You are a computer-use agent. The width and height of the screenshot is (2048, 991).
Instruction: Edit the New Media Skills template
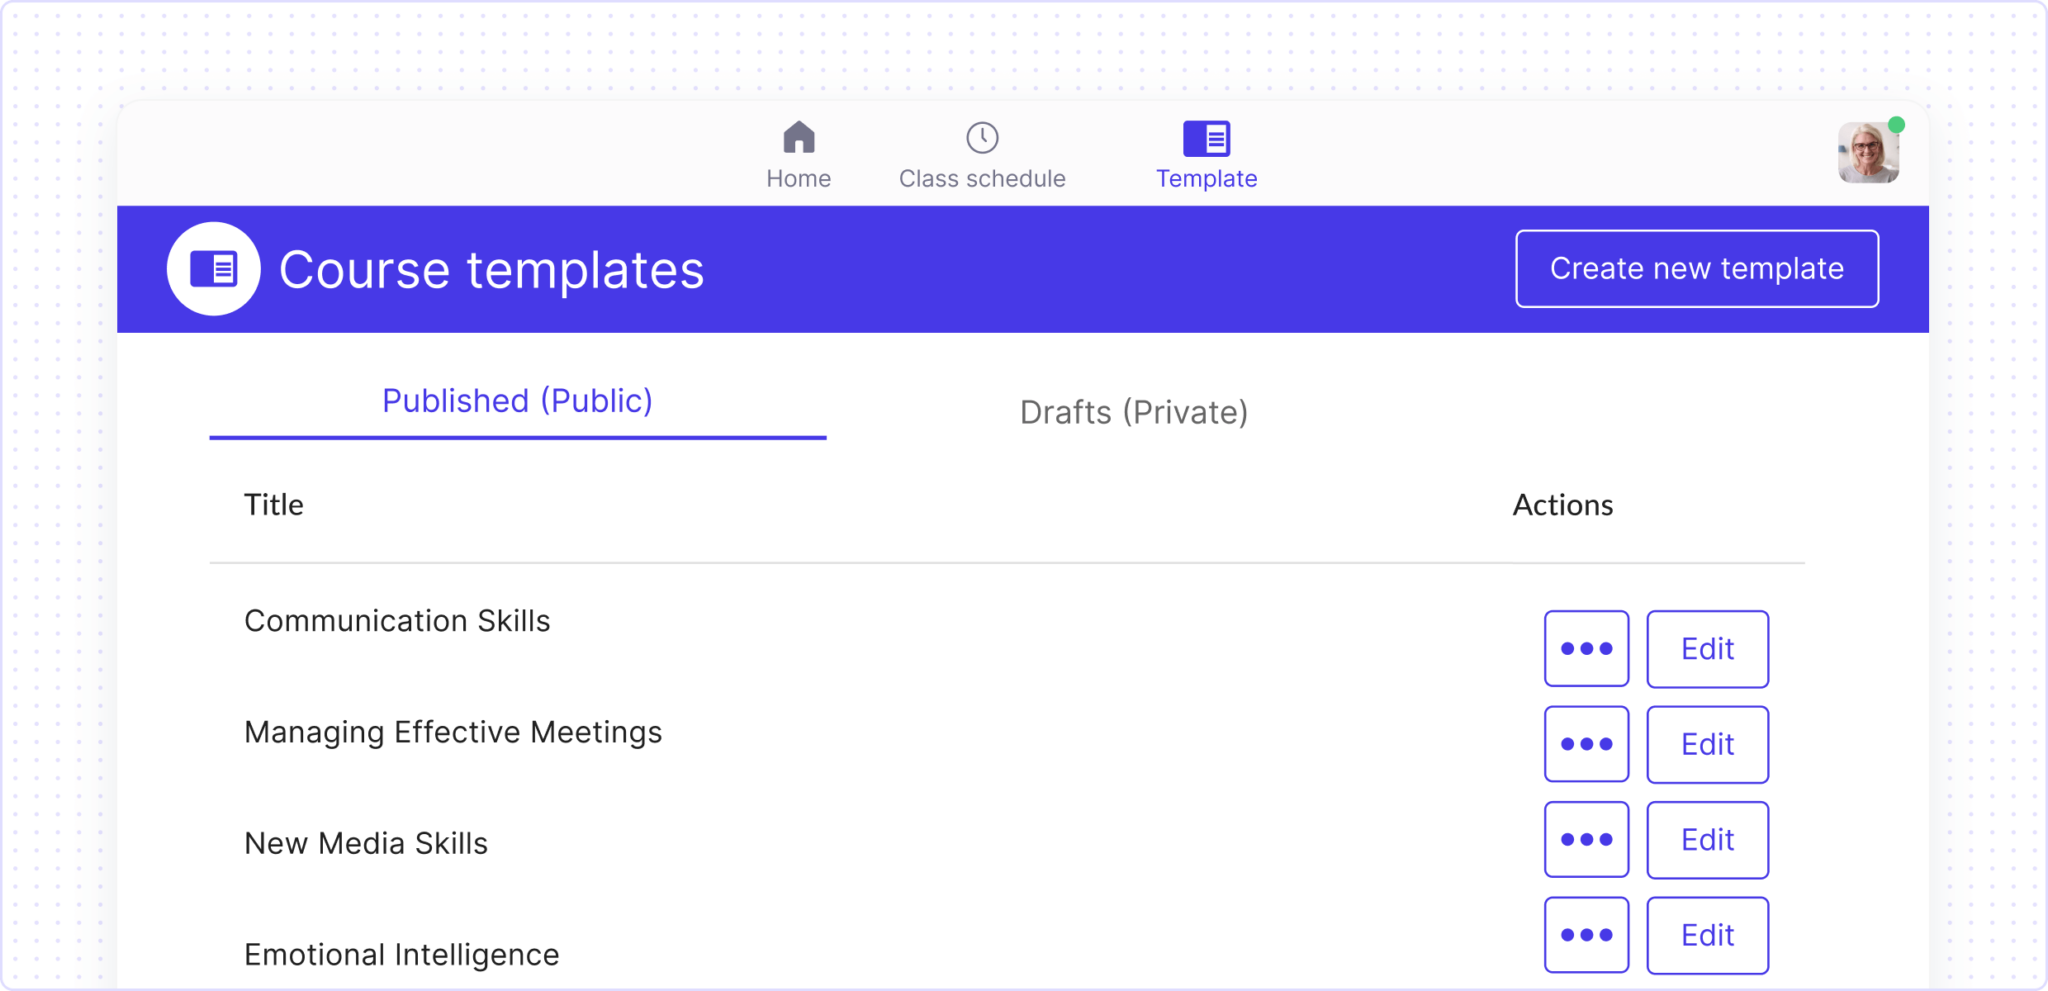1707,839
